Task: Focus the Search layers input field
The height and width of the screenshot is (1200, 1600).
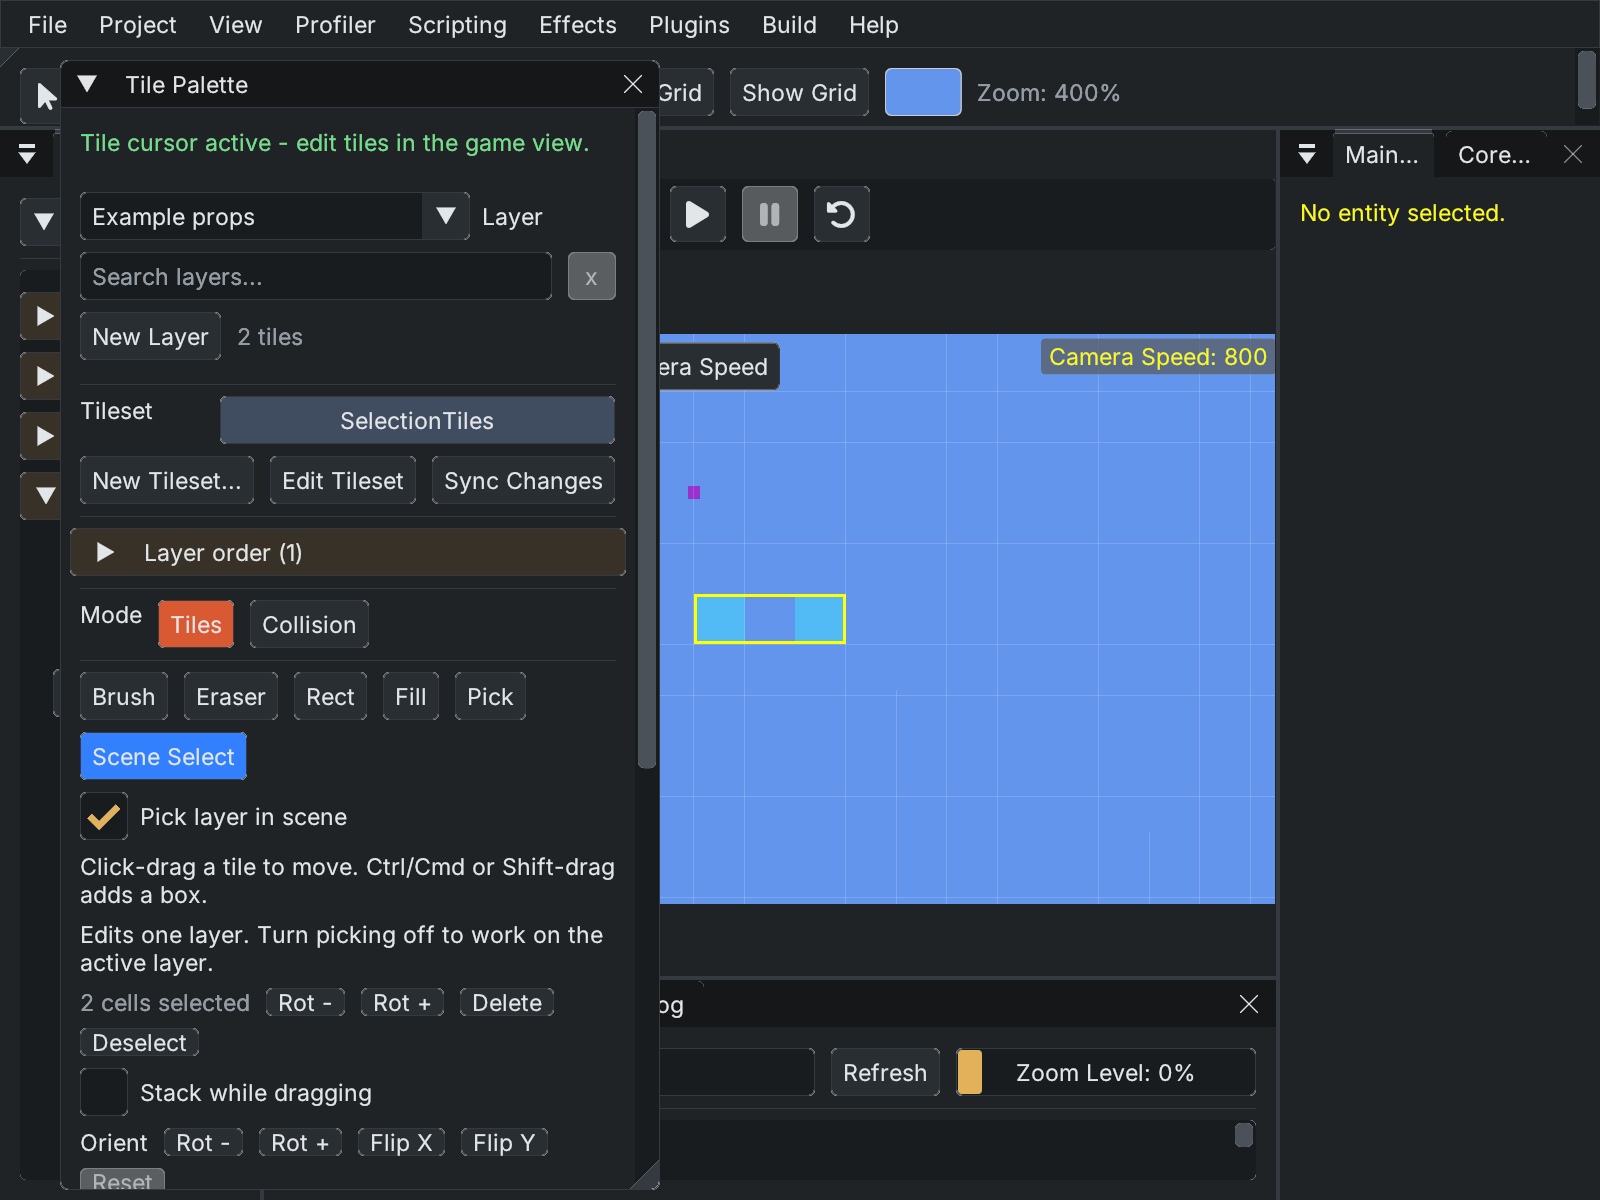Action: click(x=316, y=277)
